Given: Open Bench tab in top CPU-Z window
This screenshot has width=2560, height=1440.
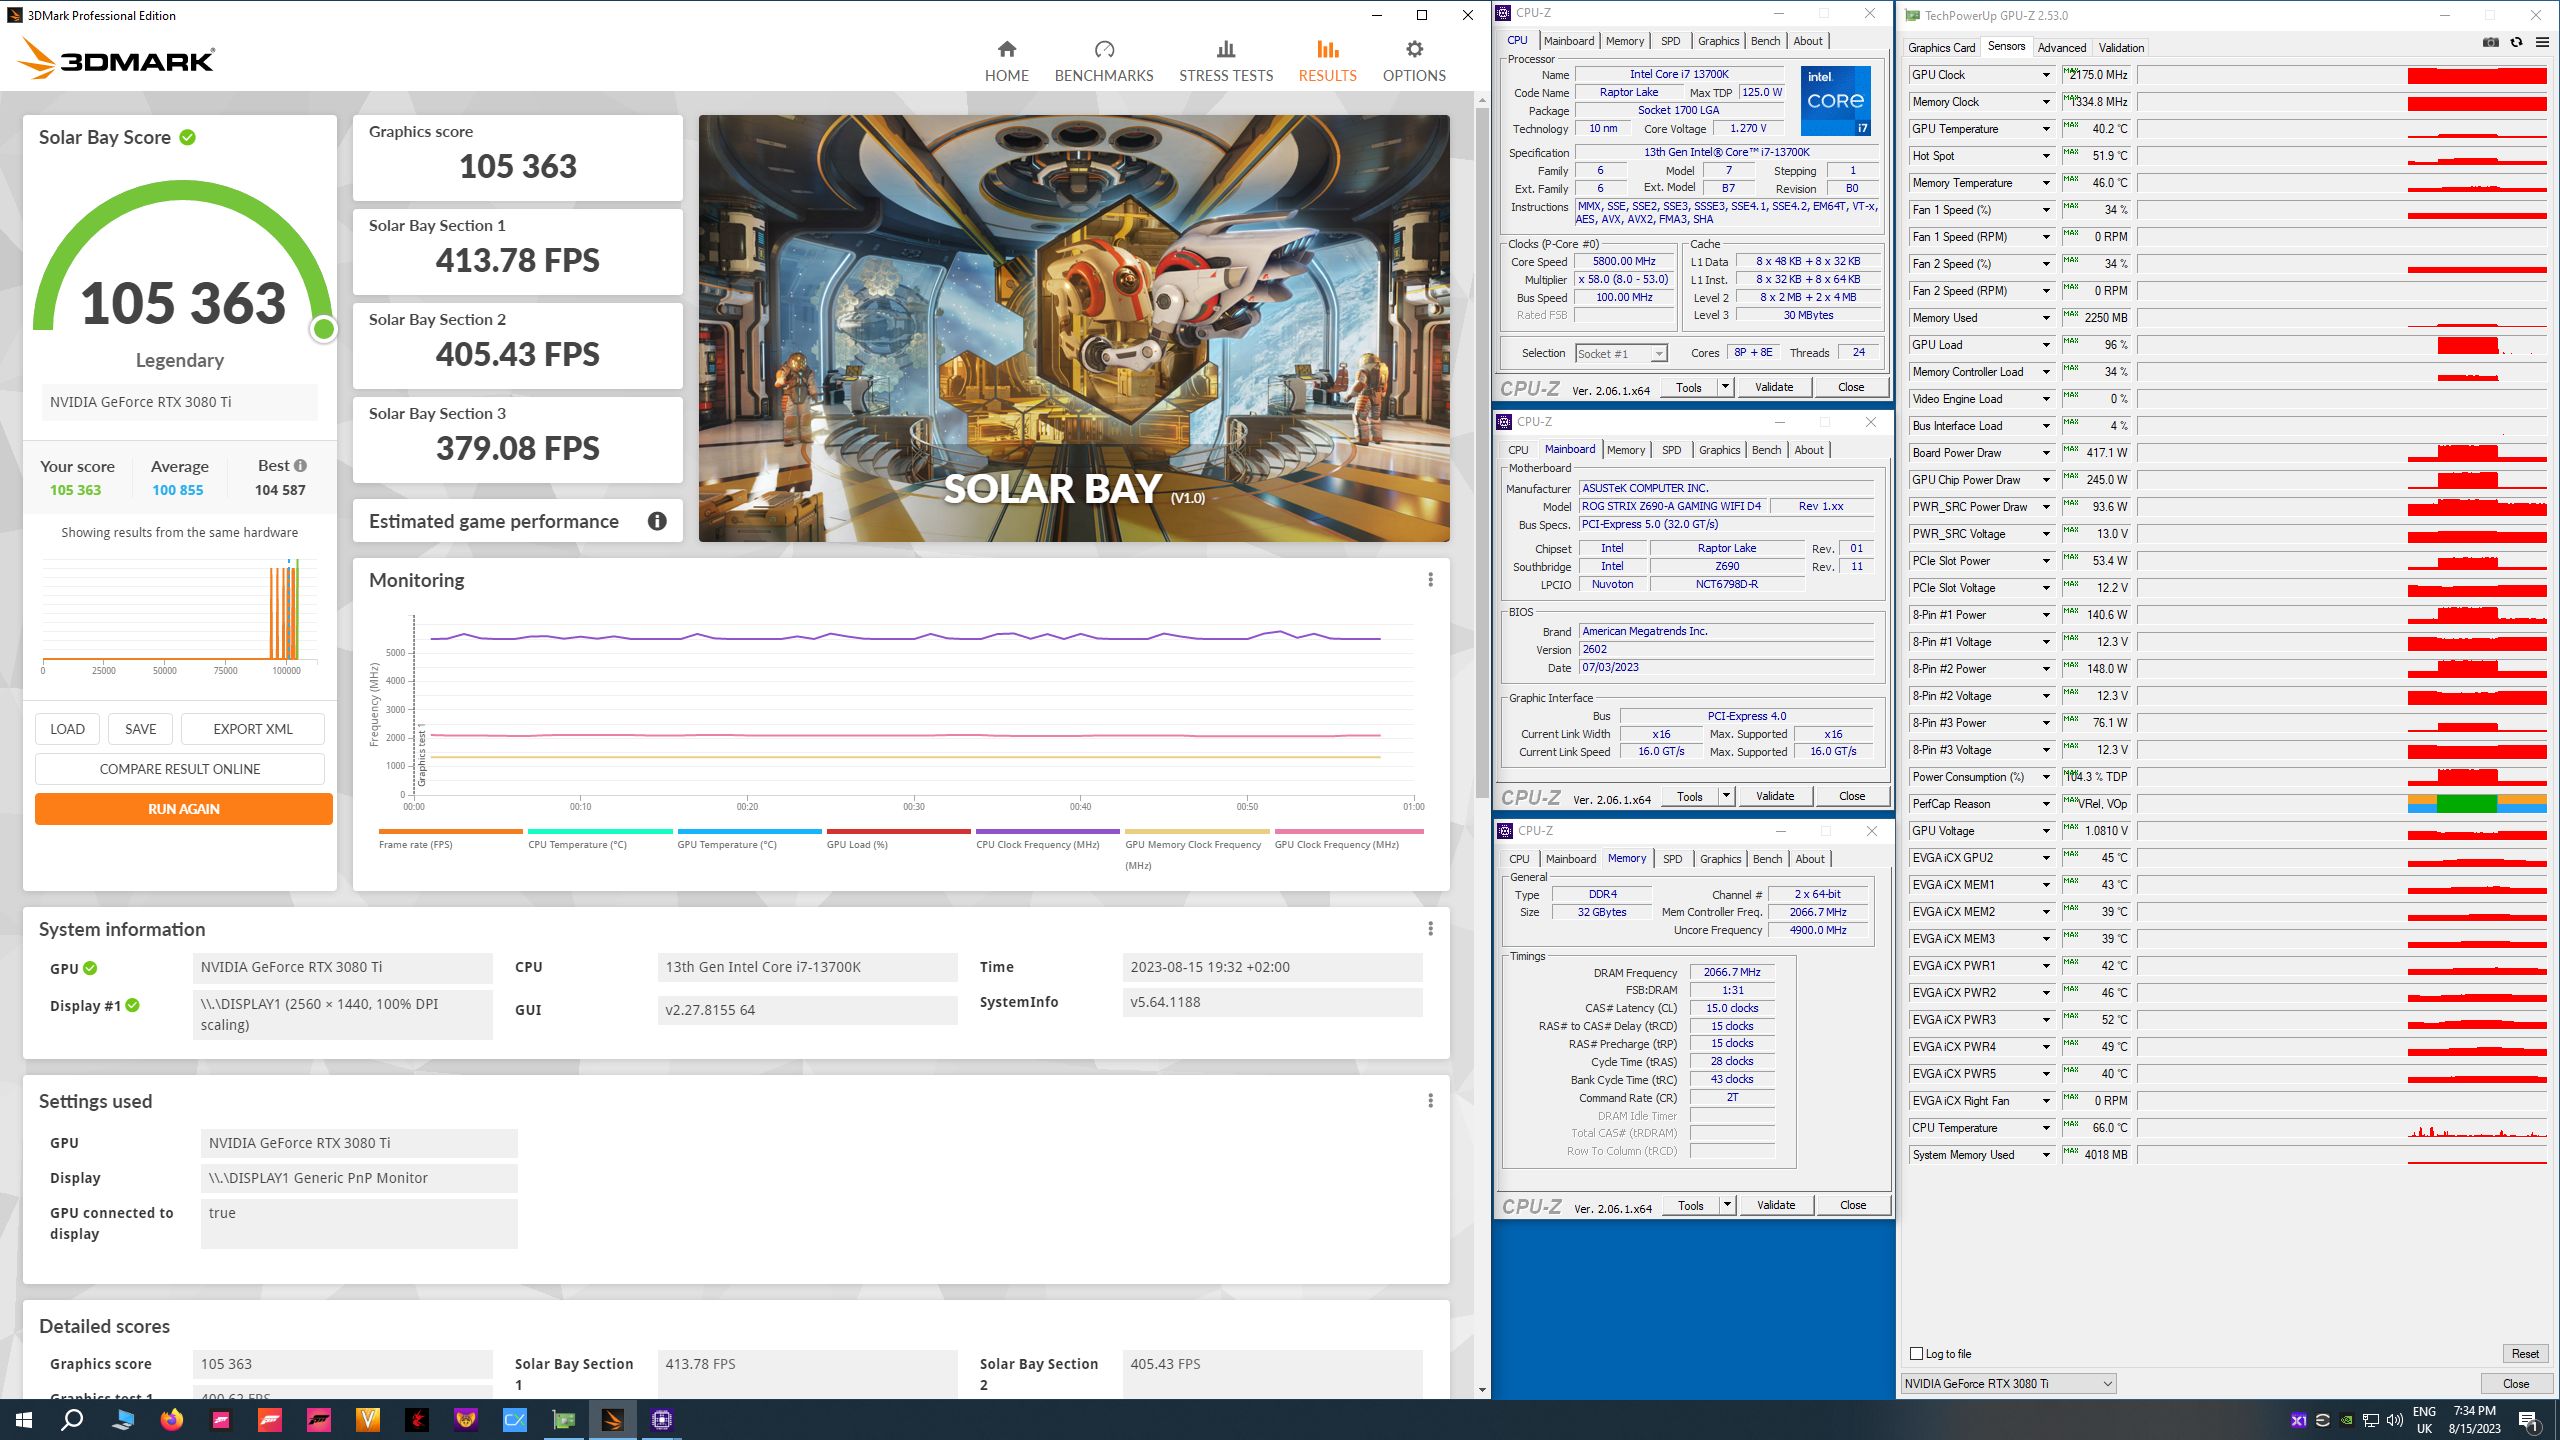Looking at the screenshot, I should pos(1765,41).
